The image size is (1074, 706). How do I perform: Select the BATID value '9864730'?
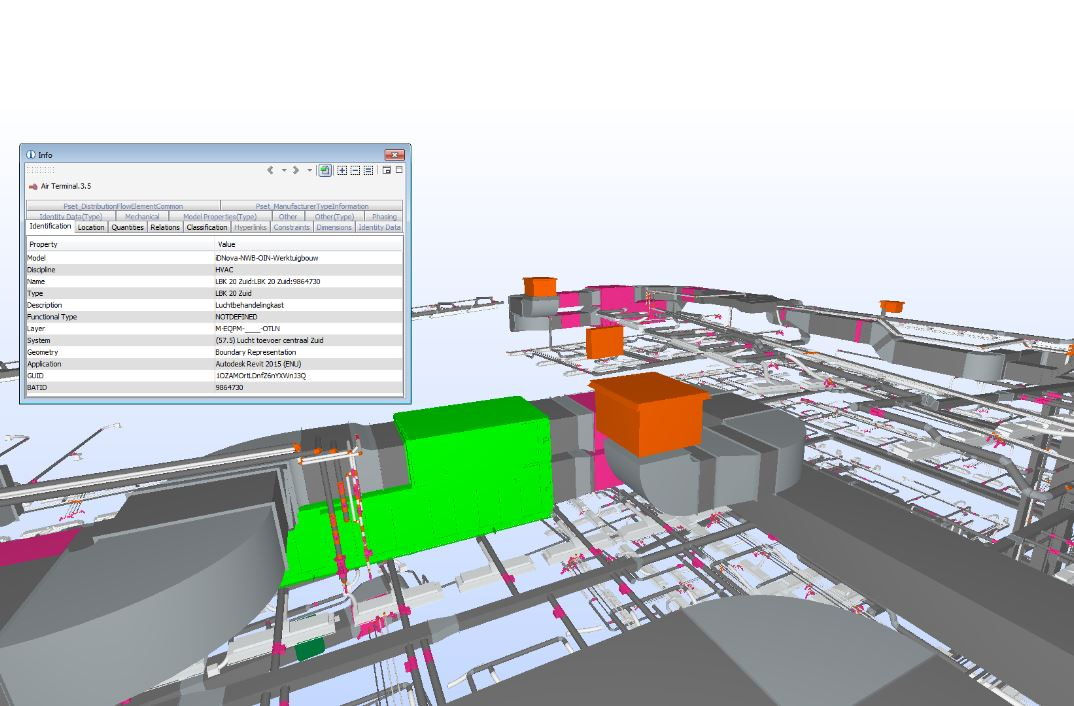tap(229, 388)
